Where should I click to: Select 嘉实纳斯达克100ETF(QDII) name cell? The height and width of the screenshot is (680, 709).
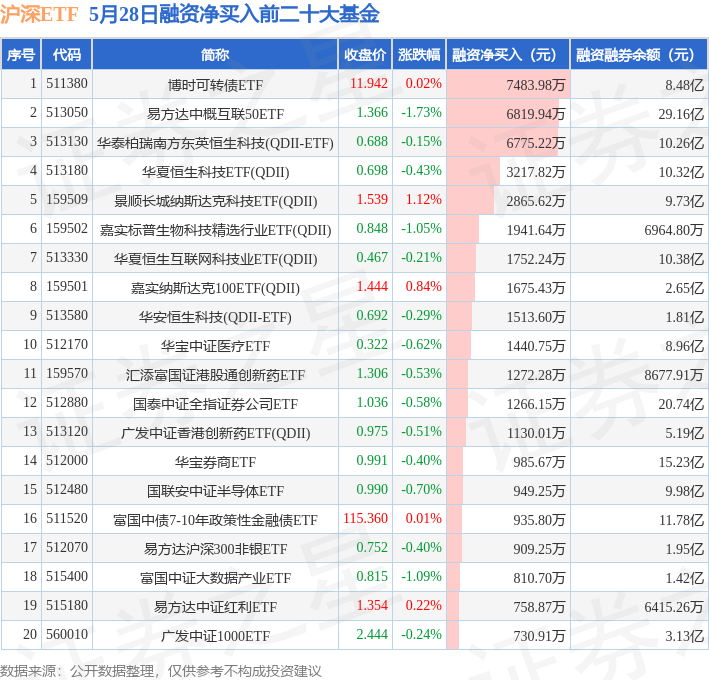point(215,288)
